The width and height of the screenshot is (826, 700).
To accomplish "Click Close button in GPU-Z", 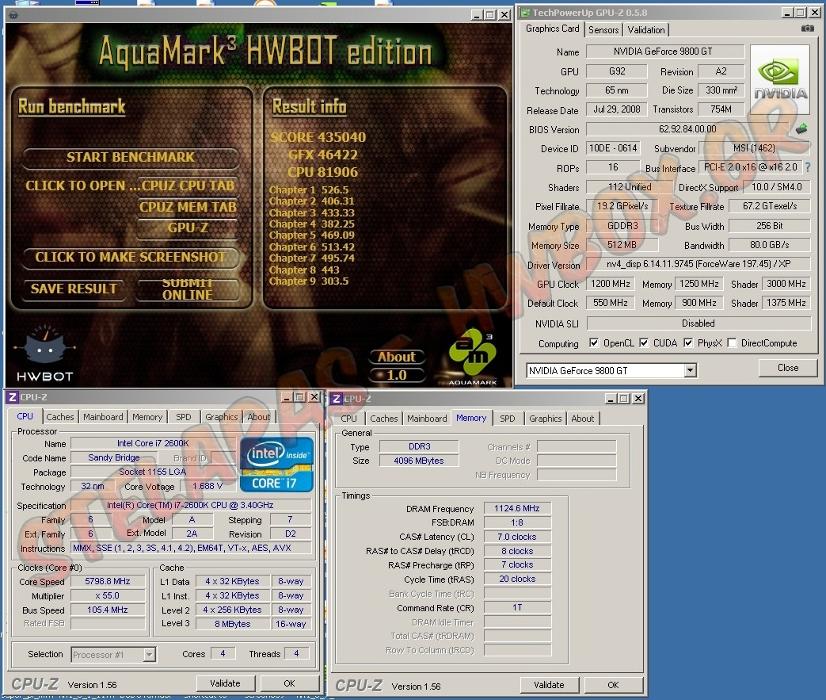I will click(x=788, y=368).
